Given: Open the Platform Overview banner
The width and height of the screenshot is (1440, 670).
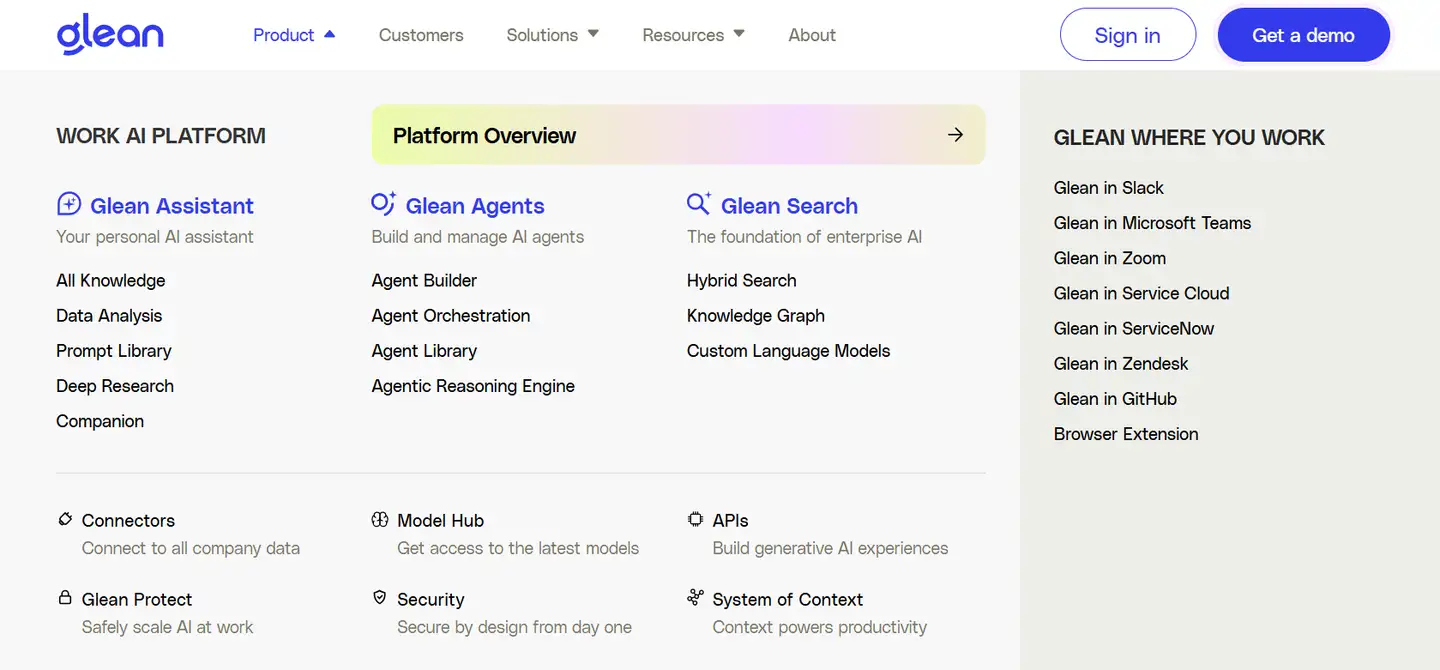Looking at the screenshot, I should coord(678,135).
